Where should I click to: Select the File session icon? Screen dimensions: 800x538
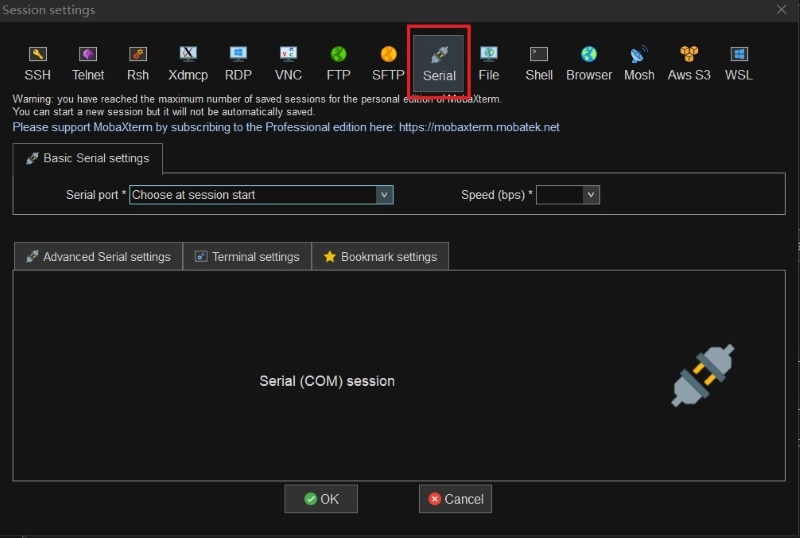489,63
